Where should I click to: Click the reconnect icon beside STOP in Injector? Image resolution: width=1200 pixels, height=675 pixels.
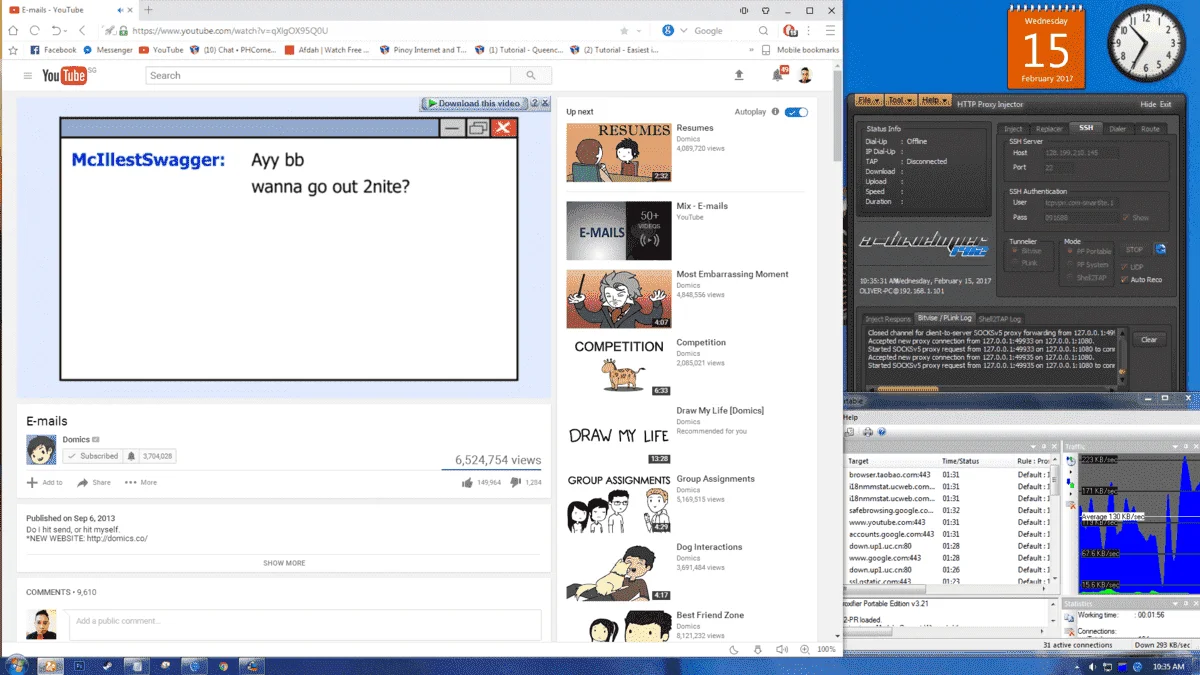click(x=1161, y=249)
